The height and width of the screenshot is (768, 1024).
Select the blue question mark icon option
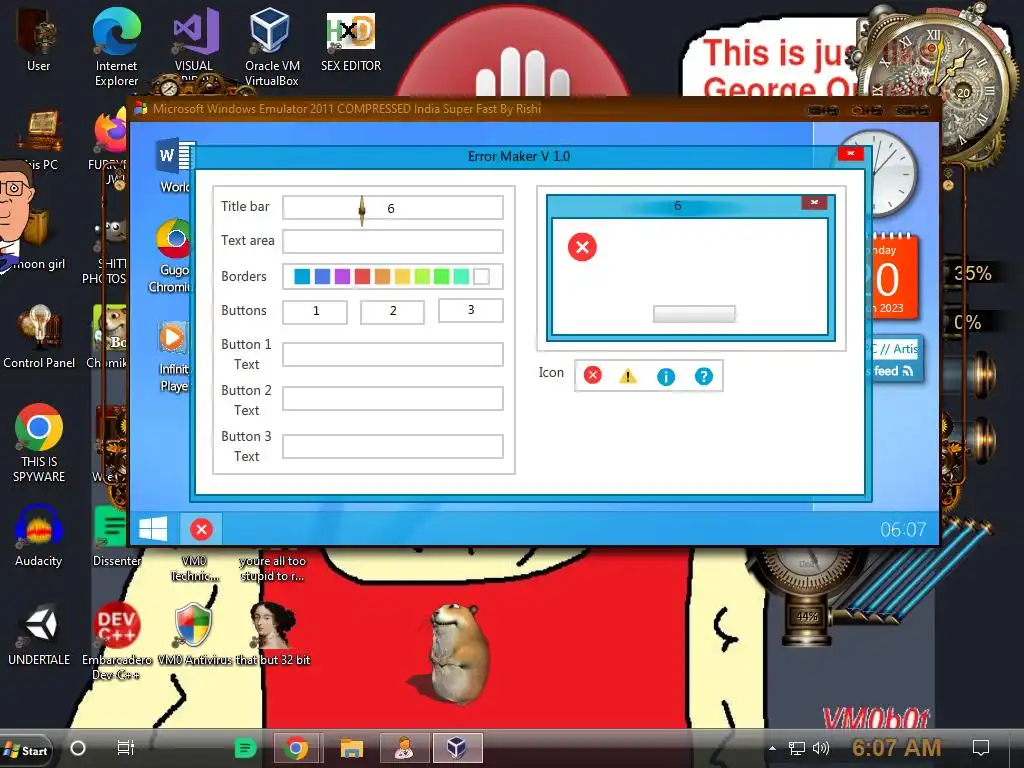pyautogui.click(x=703, y=376)
